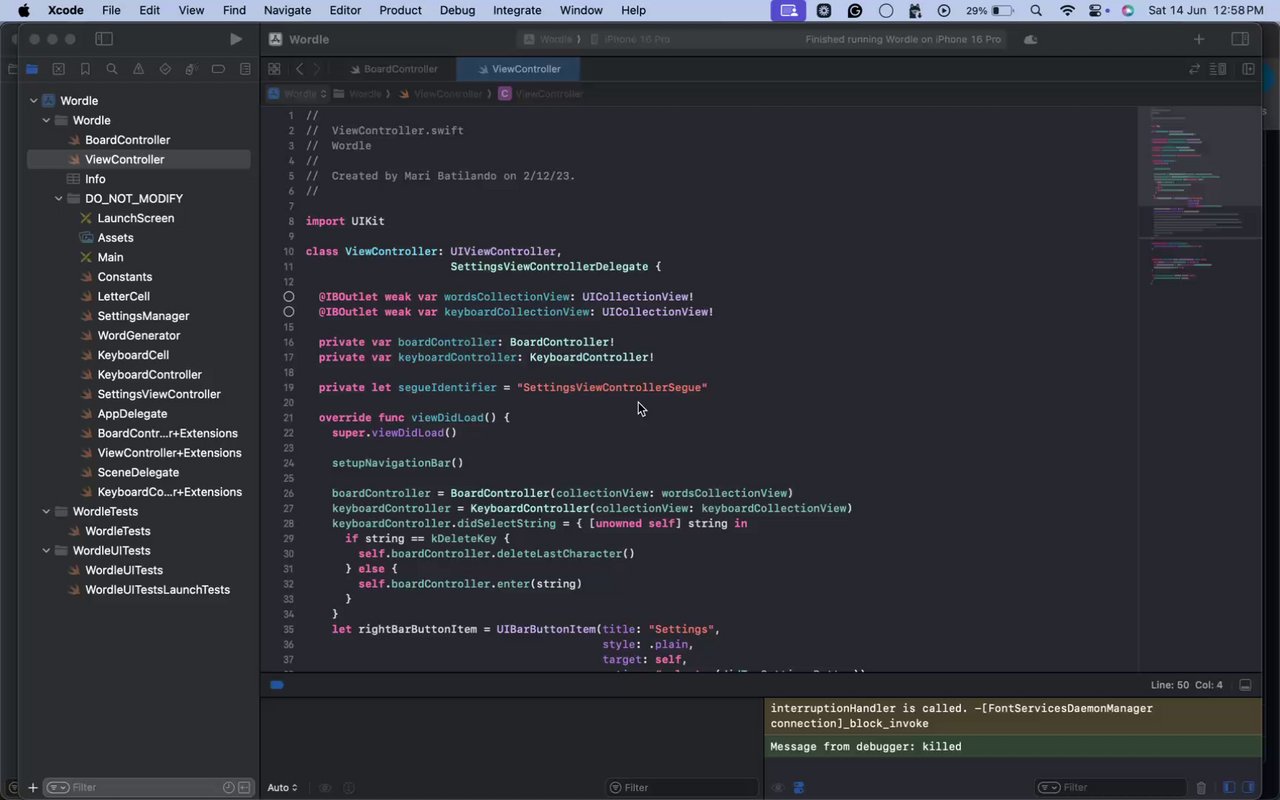Image resolution: width=1280 pixels, height=800 pixels.
Task: Click the code review arrows icon
Action: point(1194,69)
